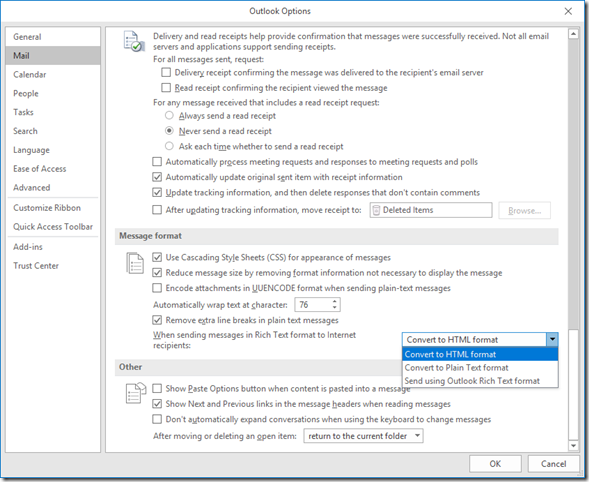This screenshot has height=482, width=589.
Task: Click the Message format section header
Action: pos(336,236)
